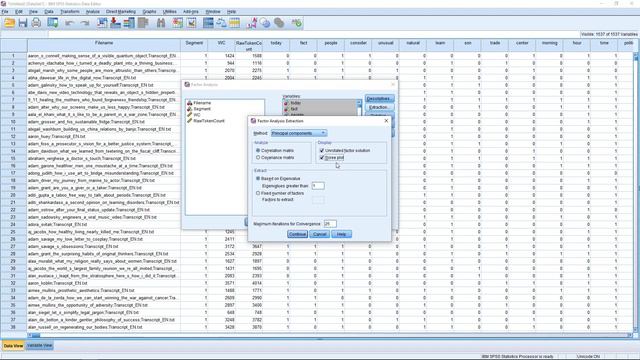640x360 pixels.
Task: Open Use Variable Sets icon
Action: tap(265, 23)
